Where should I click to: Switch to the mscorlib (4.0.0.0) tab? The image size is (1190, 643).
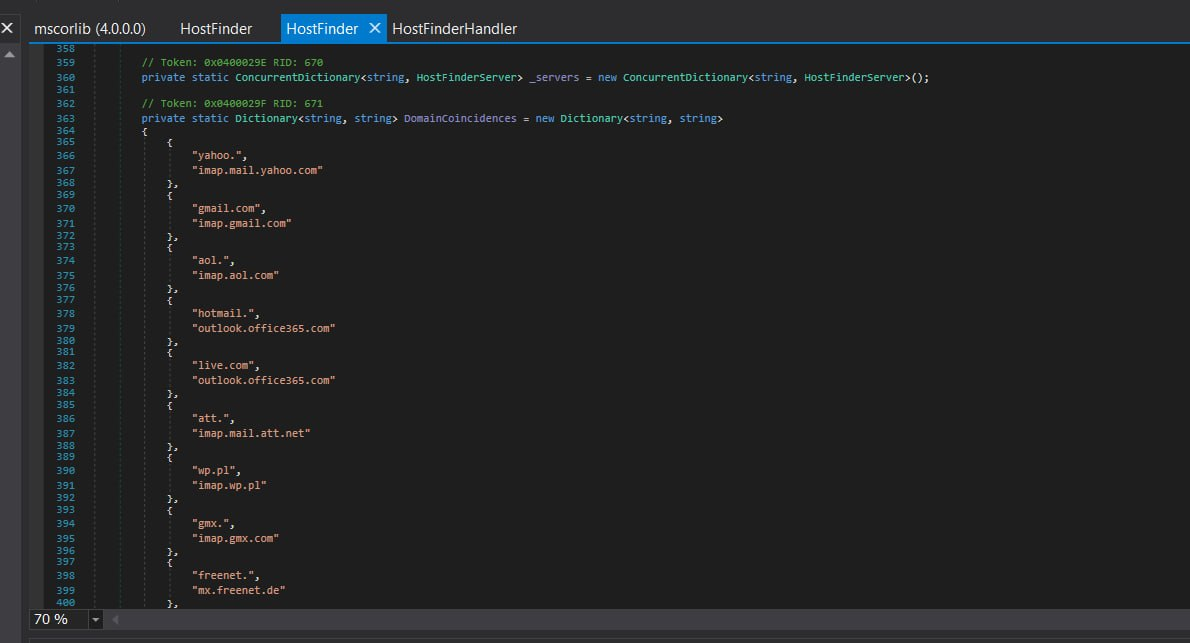(90, 29)
